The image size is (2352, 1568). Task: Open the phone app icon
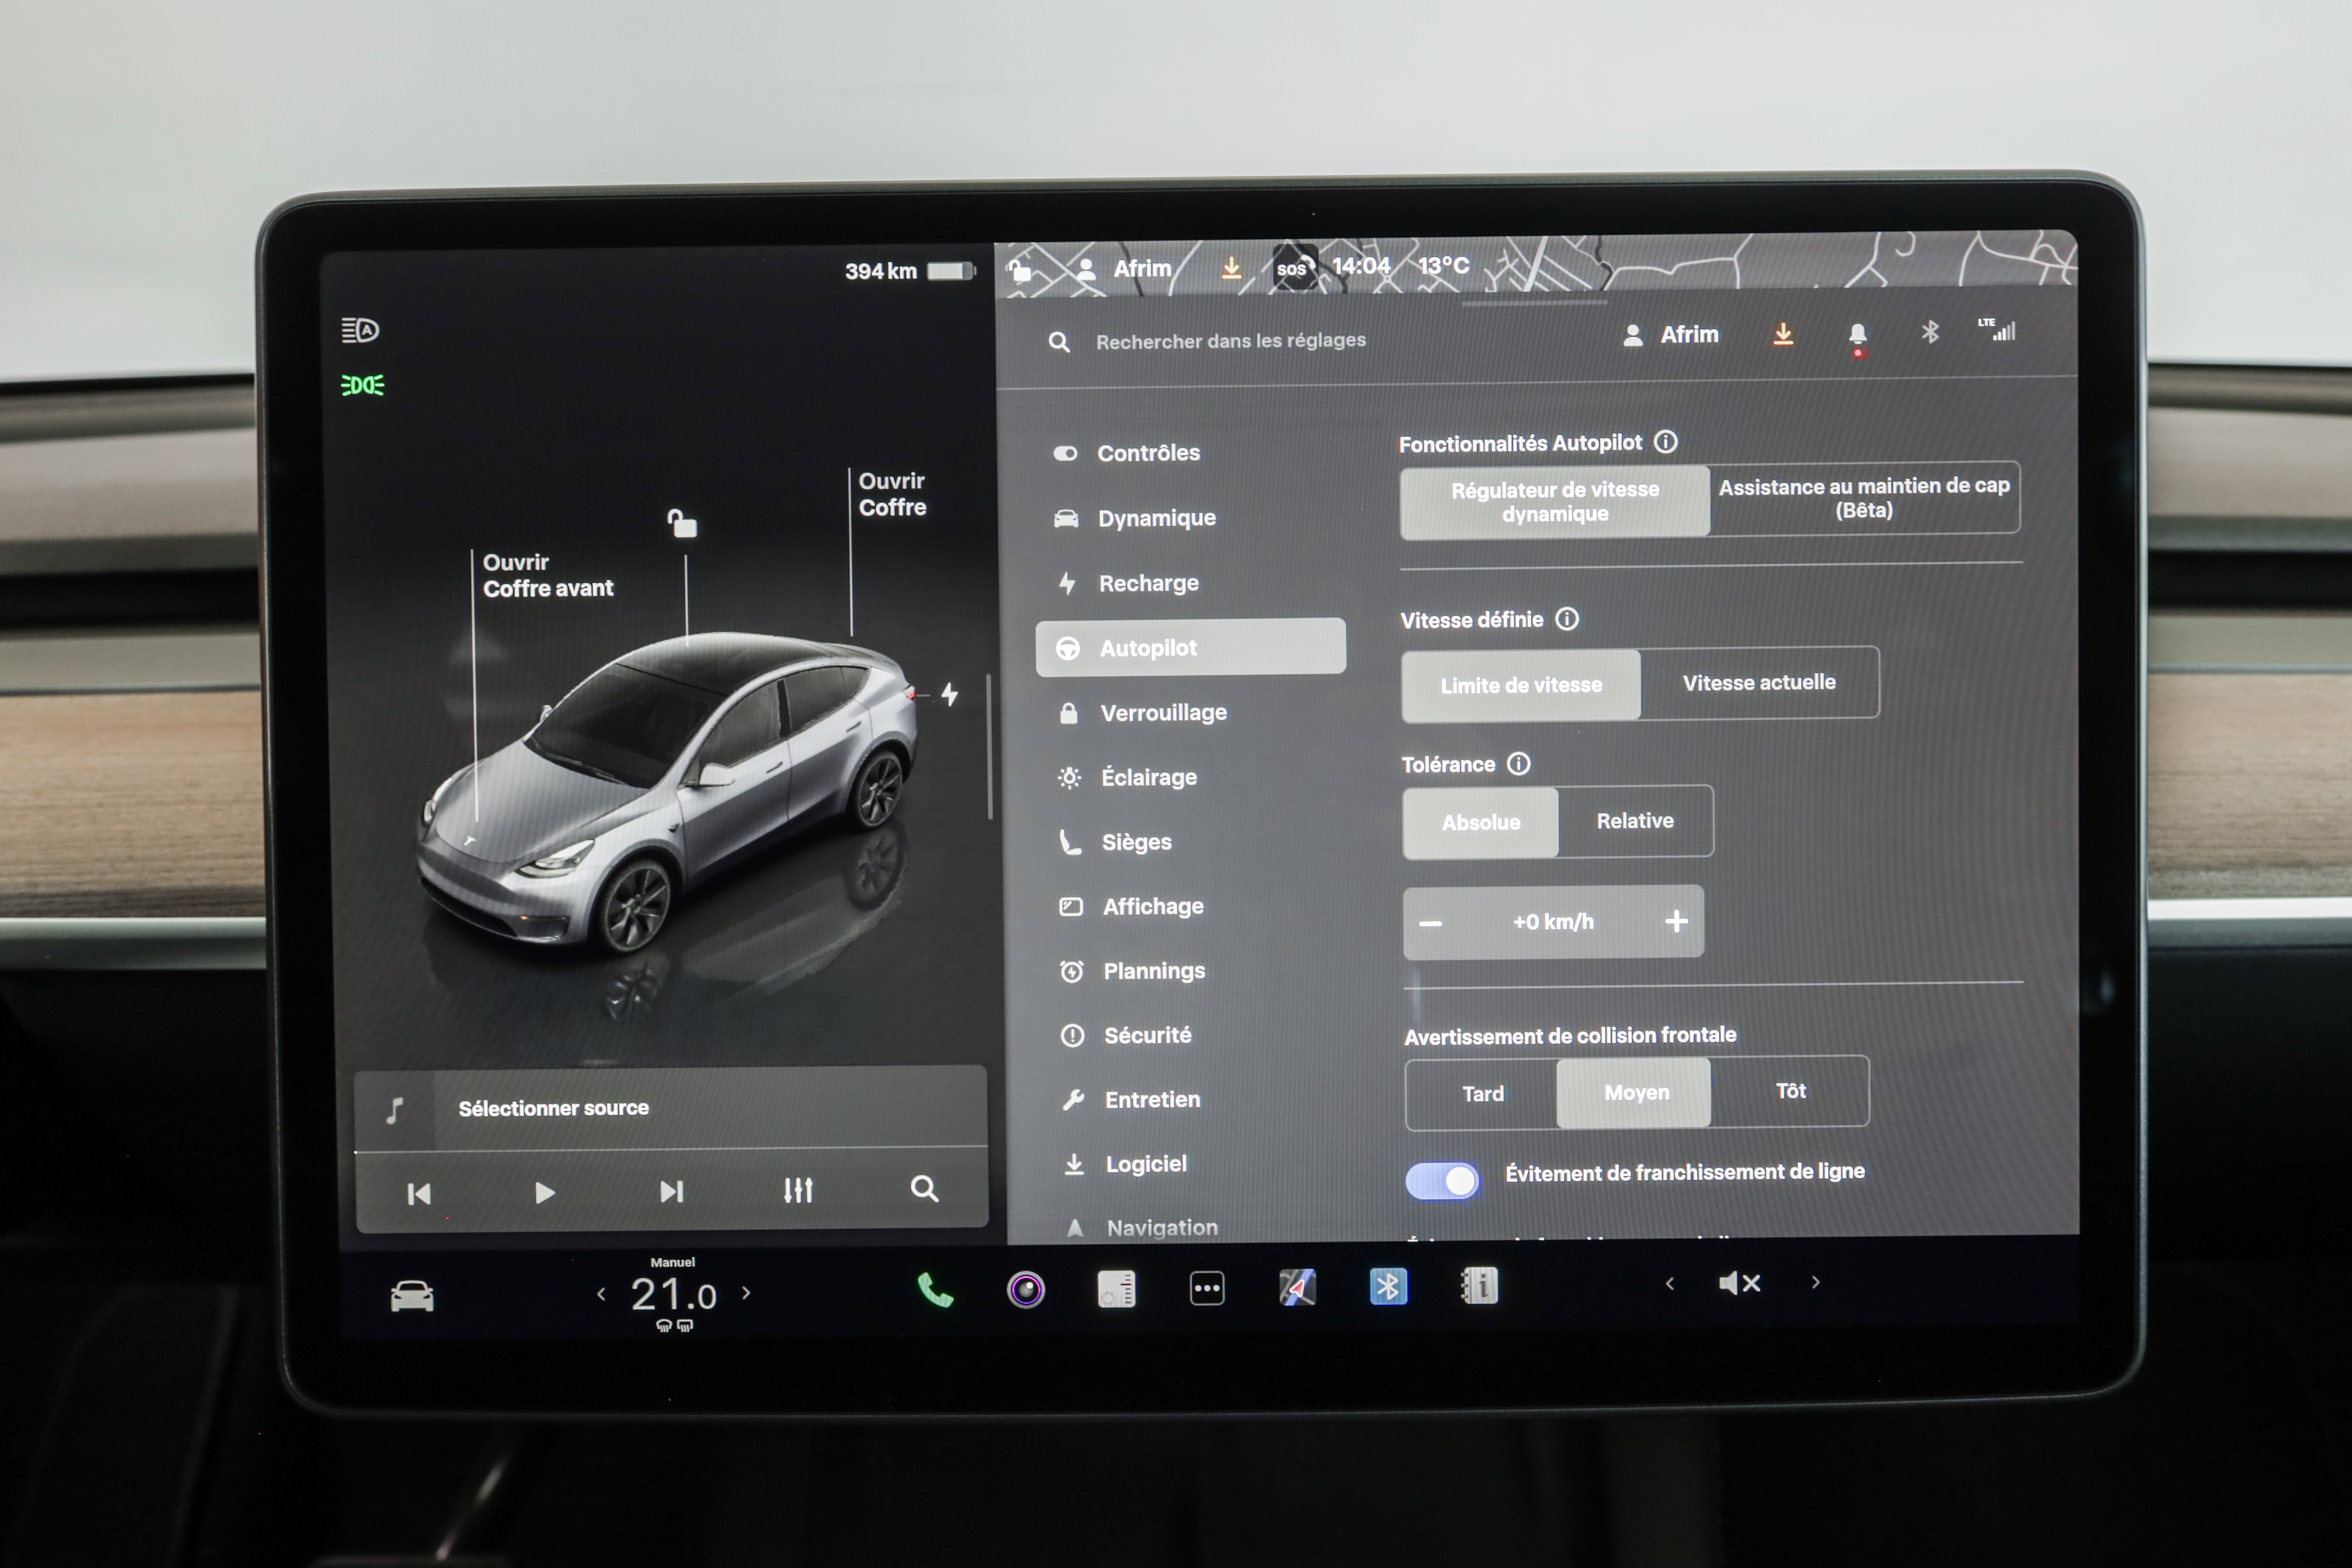click(x=935, y=1290)
